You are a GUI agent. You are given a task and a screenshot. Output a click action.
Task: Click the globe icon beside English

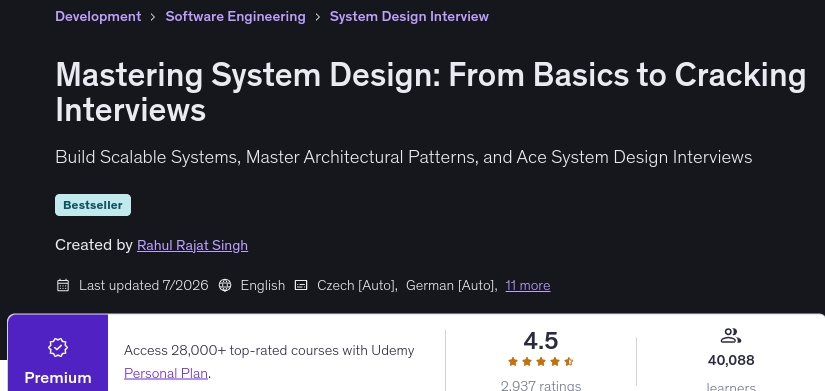pyautogui.click(x=225, y=285)
